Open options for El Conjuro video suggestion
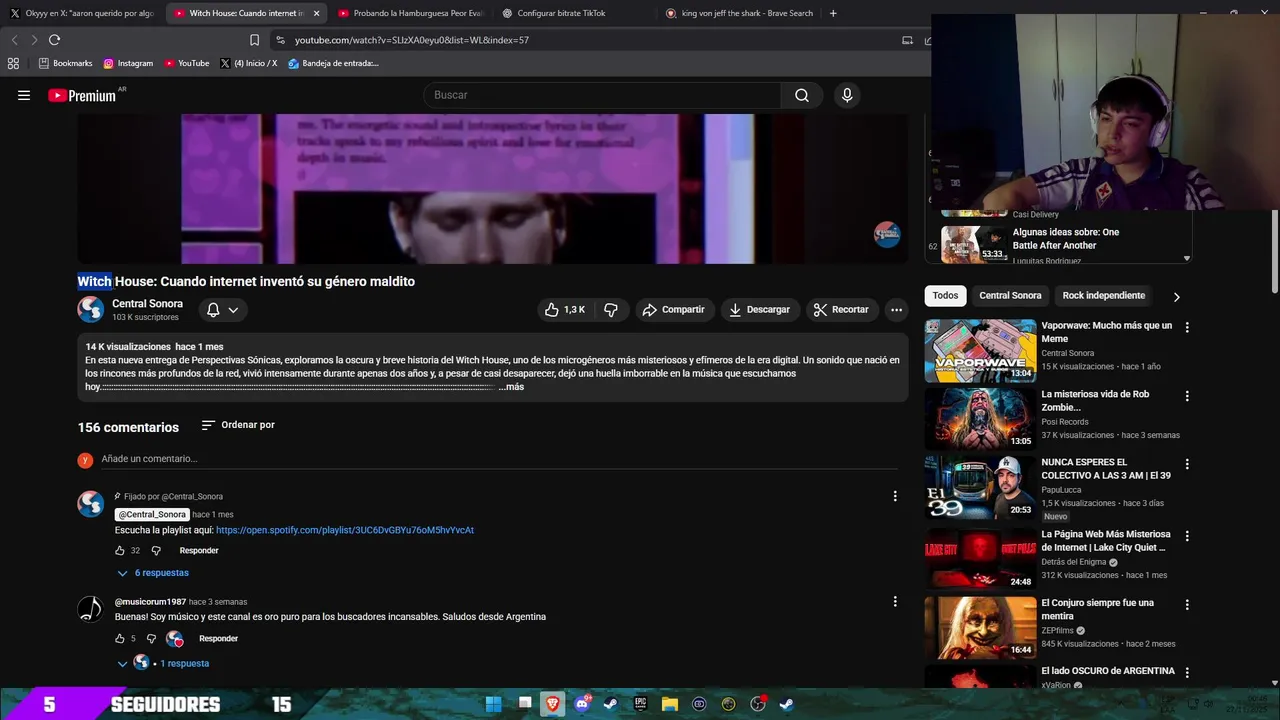1280x720 pixels. pyautogui.click(x=1187, y=605)
